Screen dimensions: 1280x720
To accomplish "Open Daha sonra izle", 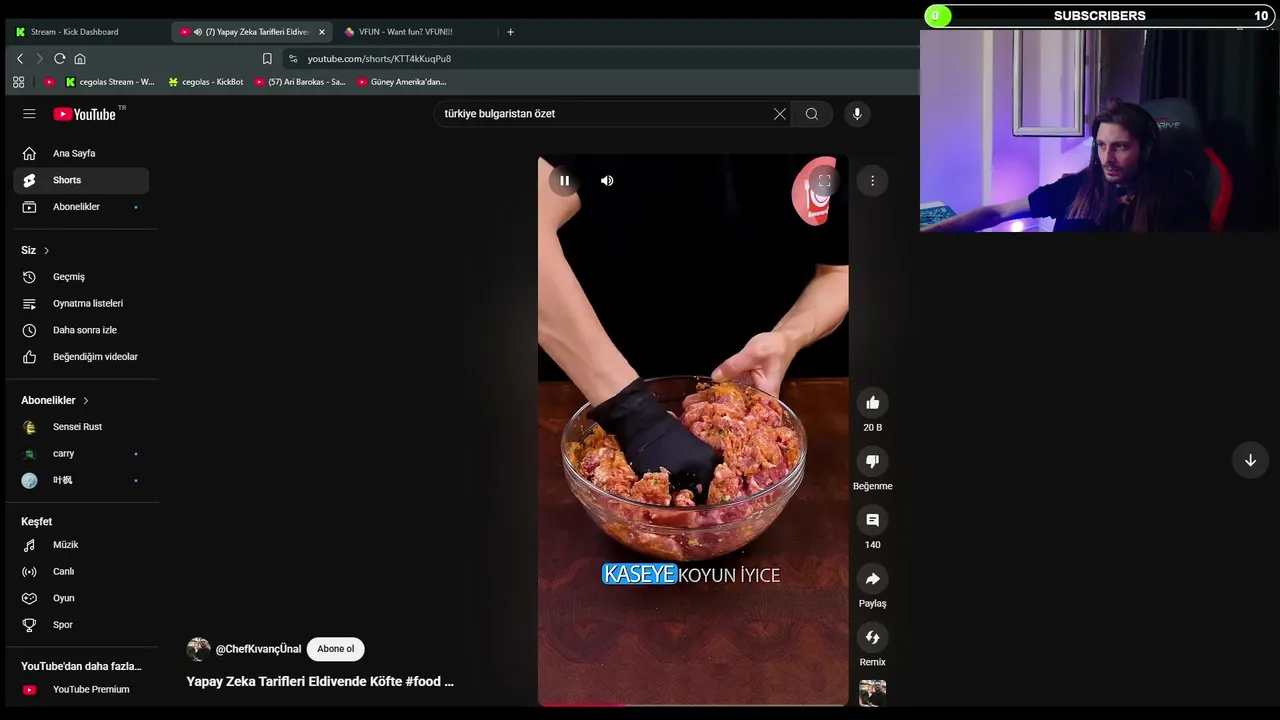I will (81, 330).
